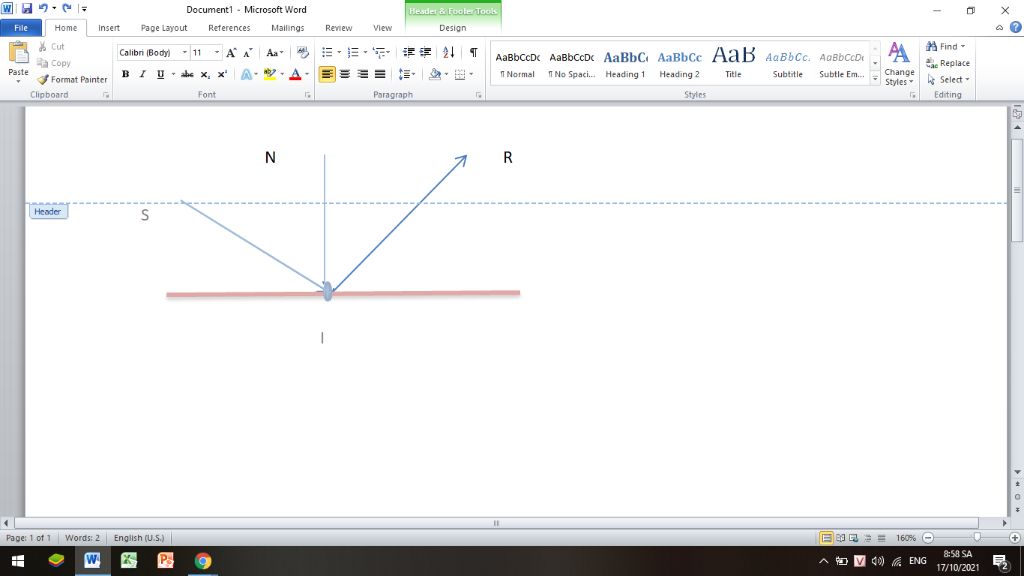Open the font name dropdown Calibri (Body)
Image resolution: width=1024 pixels, height=576 pixels.
point(185,52)
